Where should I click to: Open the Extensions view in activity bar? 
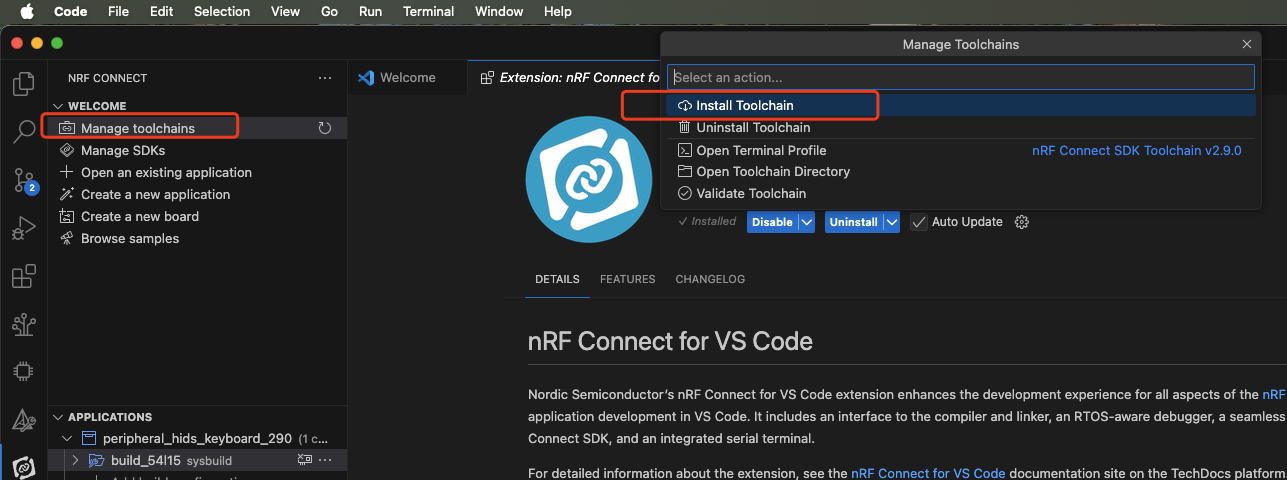(x=24, y=277)
